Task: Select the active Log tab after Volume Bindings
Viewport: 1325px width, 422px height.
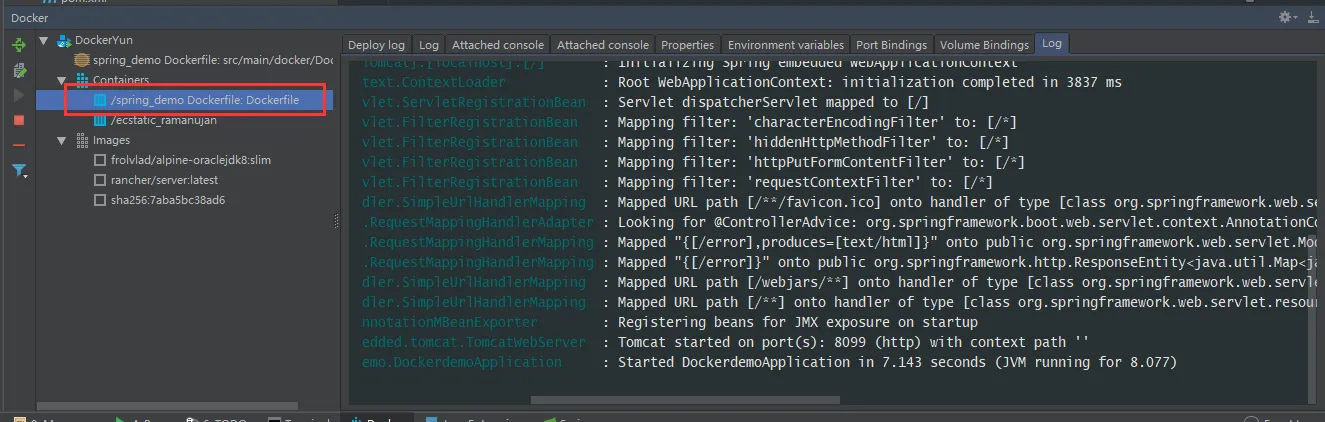Action: pos(1052,44)
